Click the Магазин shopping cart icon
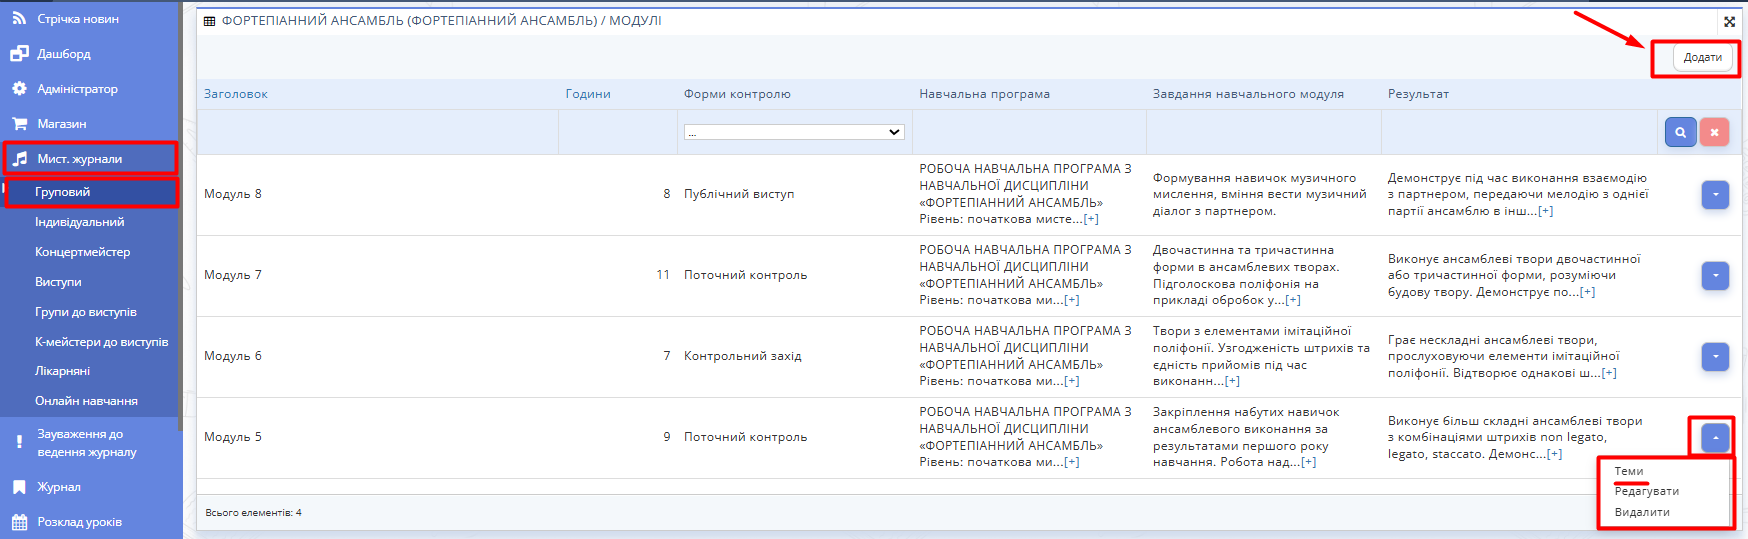Screen dimensions: 1748x539 click(x=19, y=123)
